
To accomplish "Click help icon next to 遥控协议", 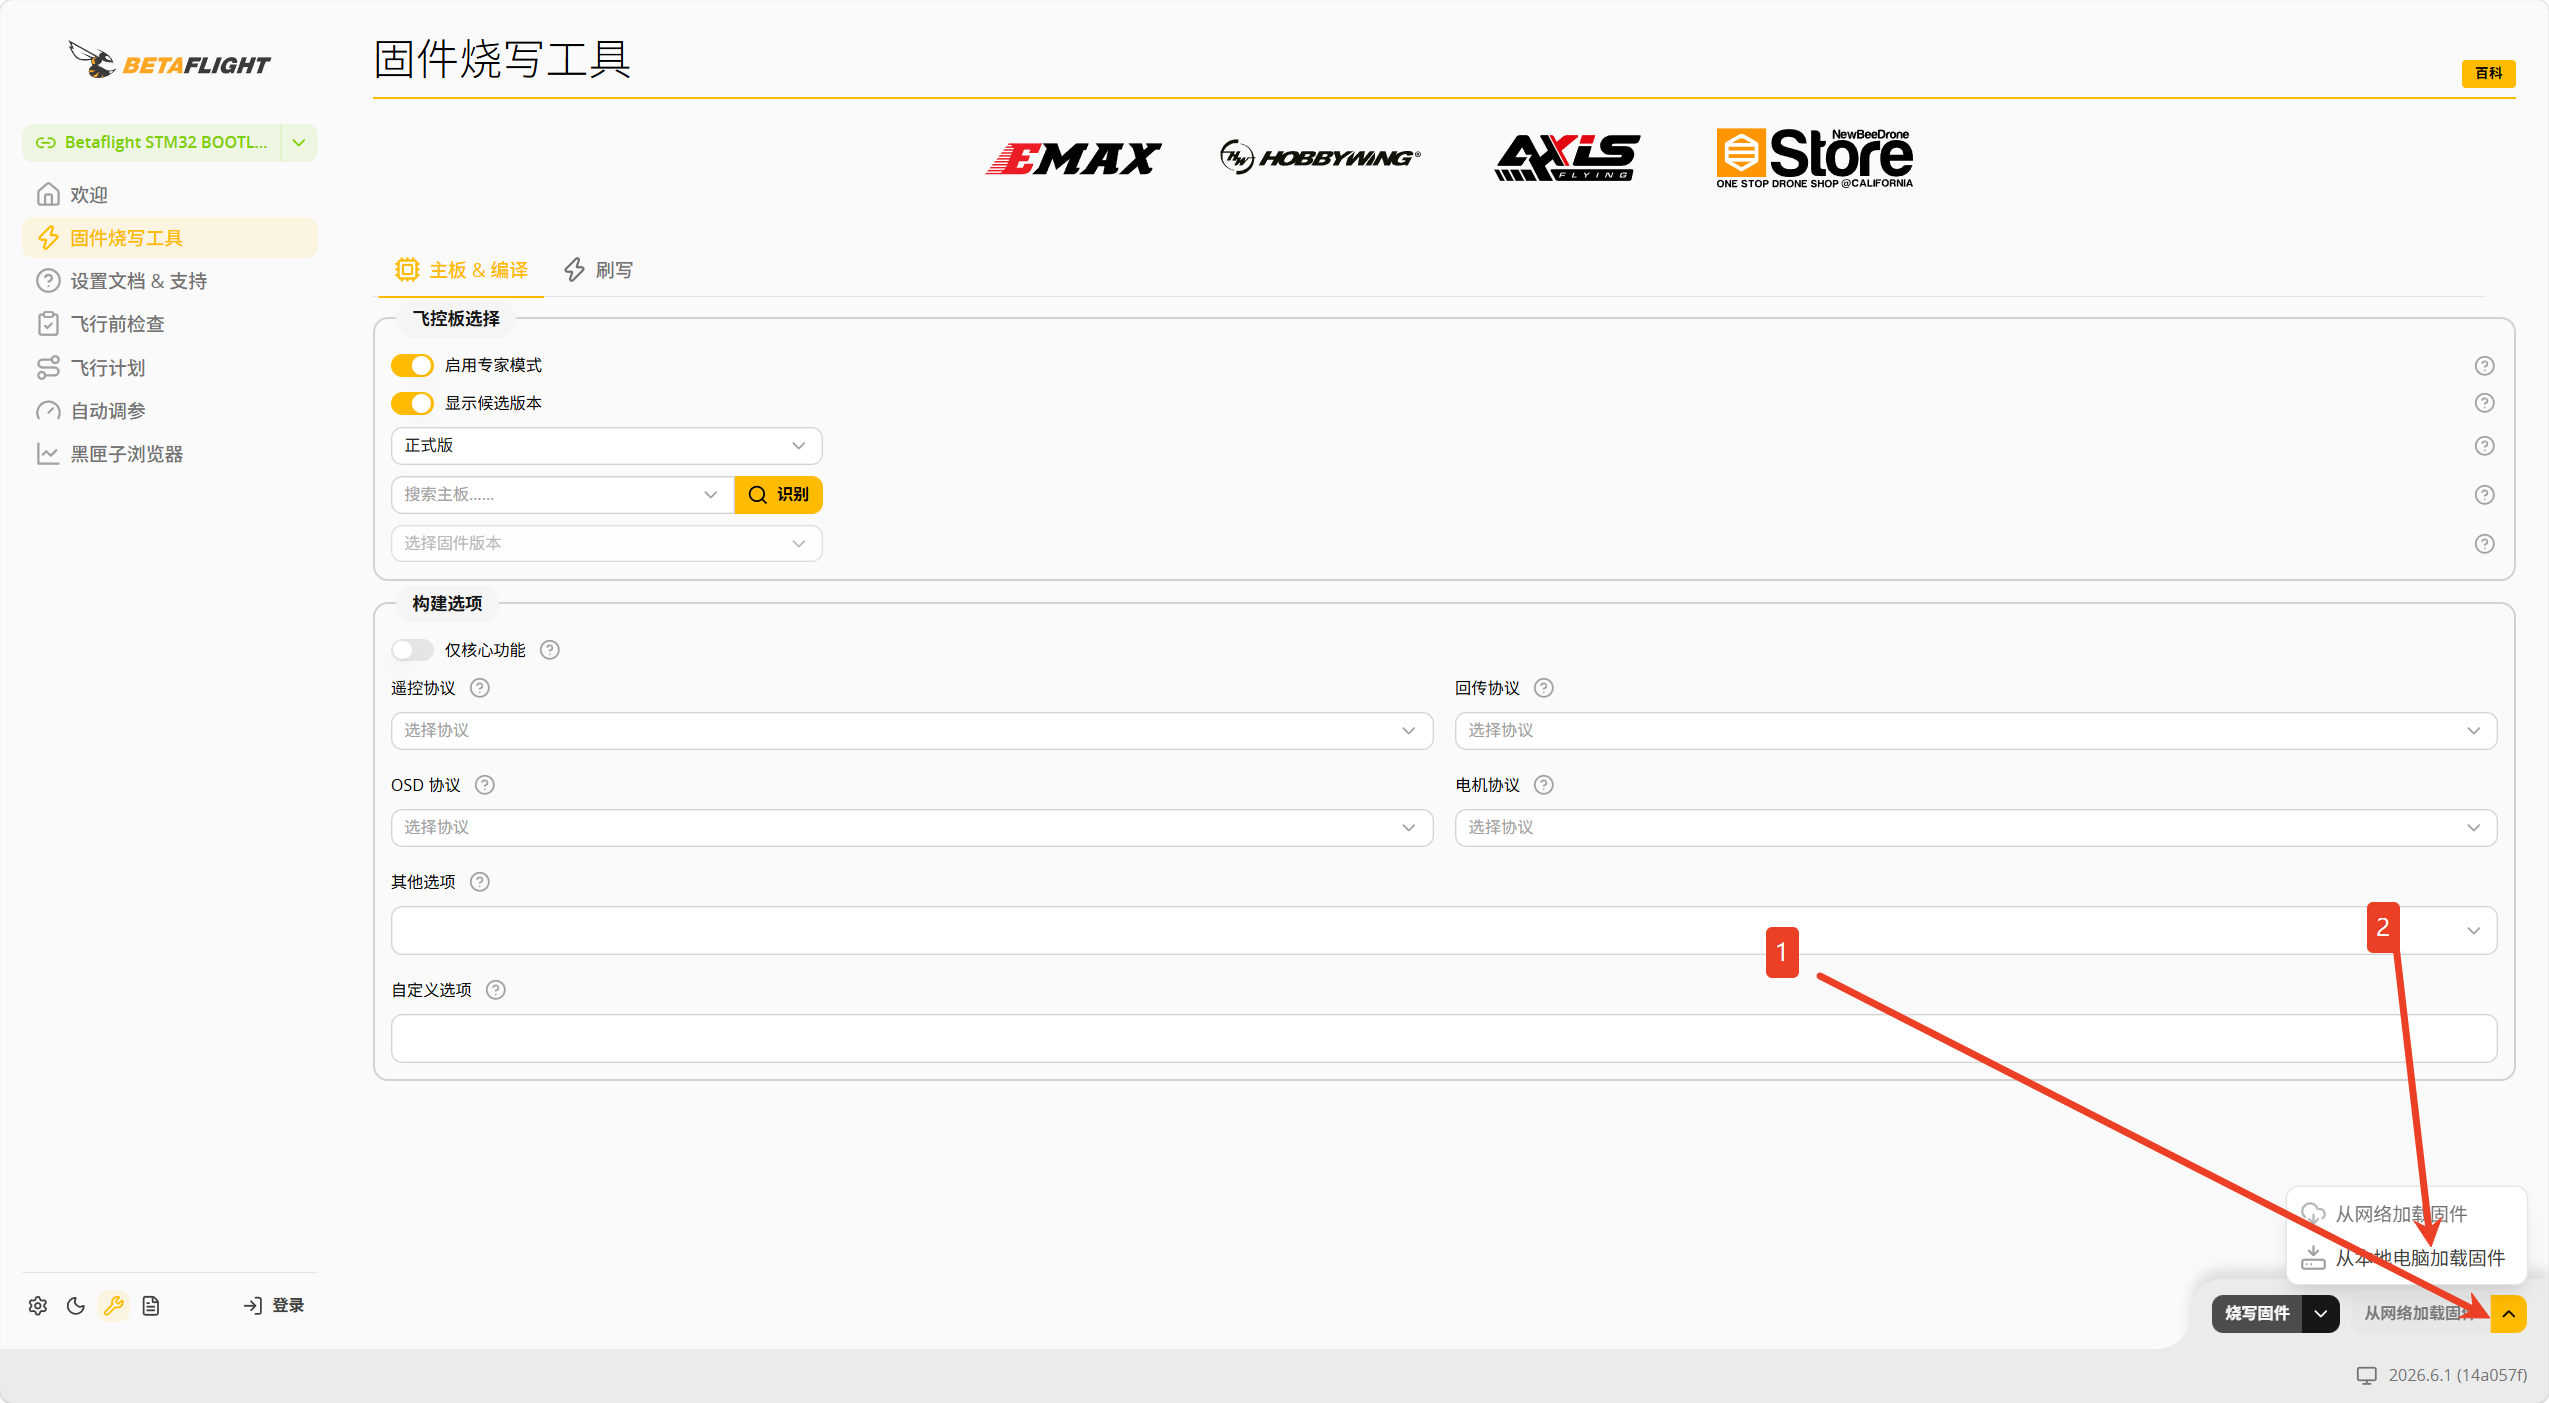I will coord(480,688).
